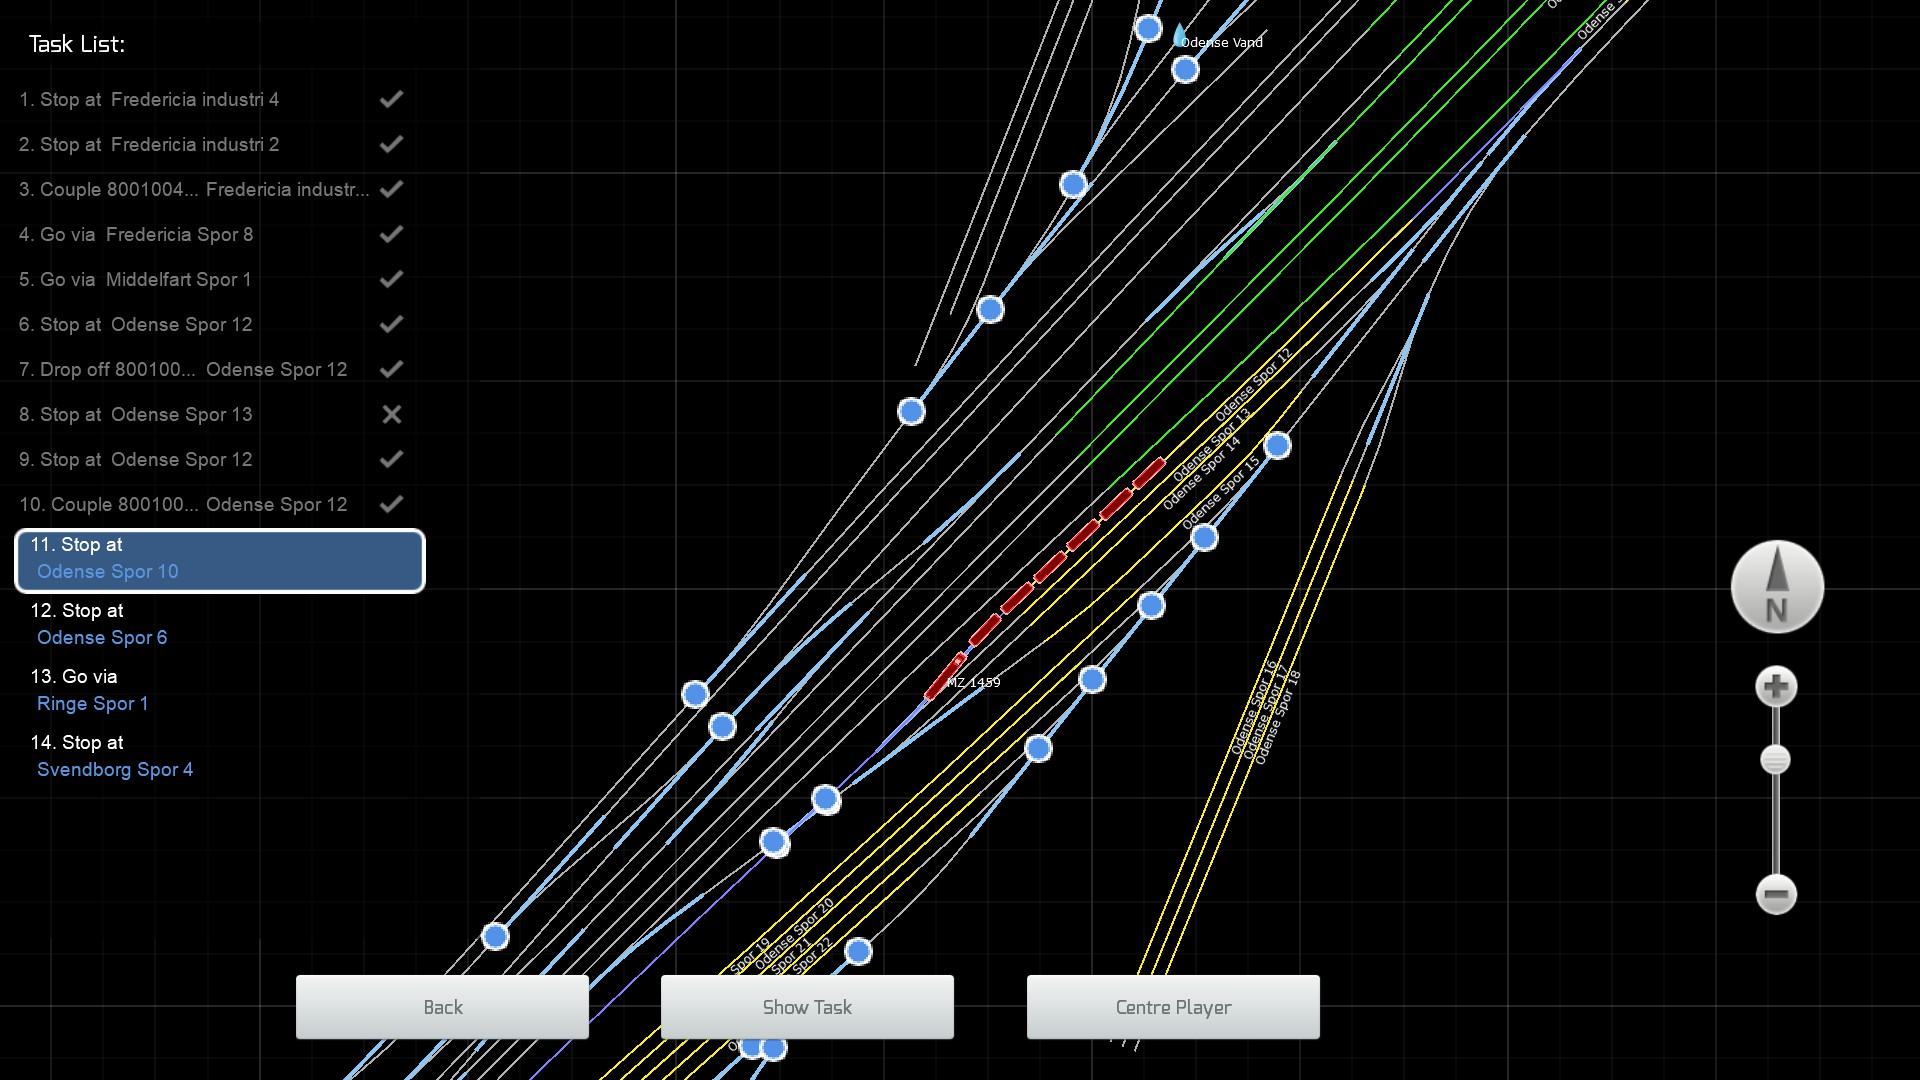This screenshot has width=1920, height=1080.
Task: Select task 11 Stop at Odense Spor 10
Action: click(x=220, y=560)
